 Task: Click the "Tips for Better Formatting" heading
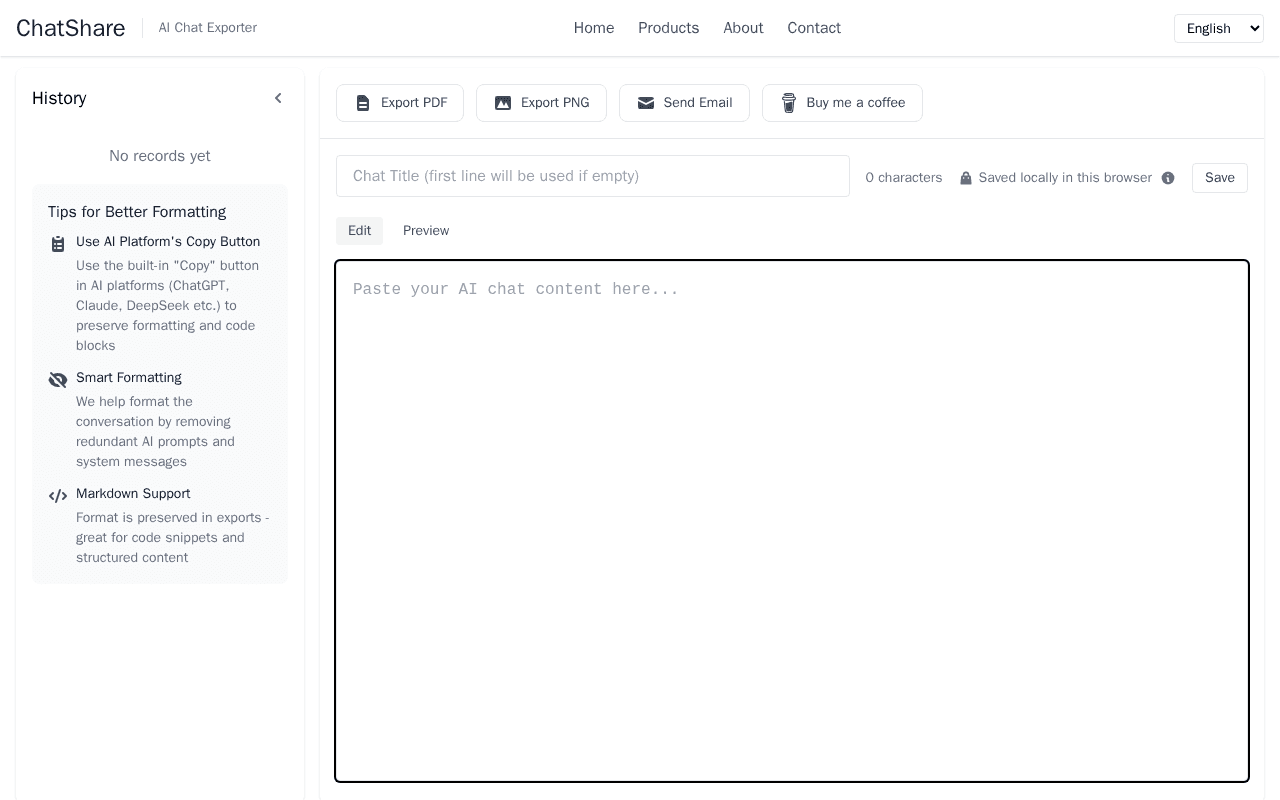(137, 212)
